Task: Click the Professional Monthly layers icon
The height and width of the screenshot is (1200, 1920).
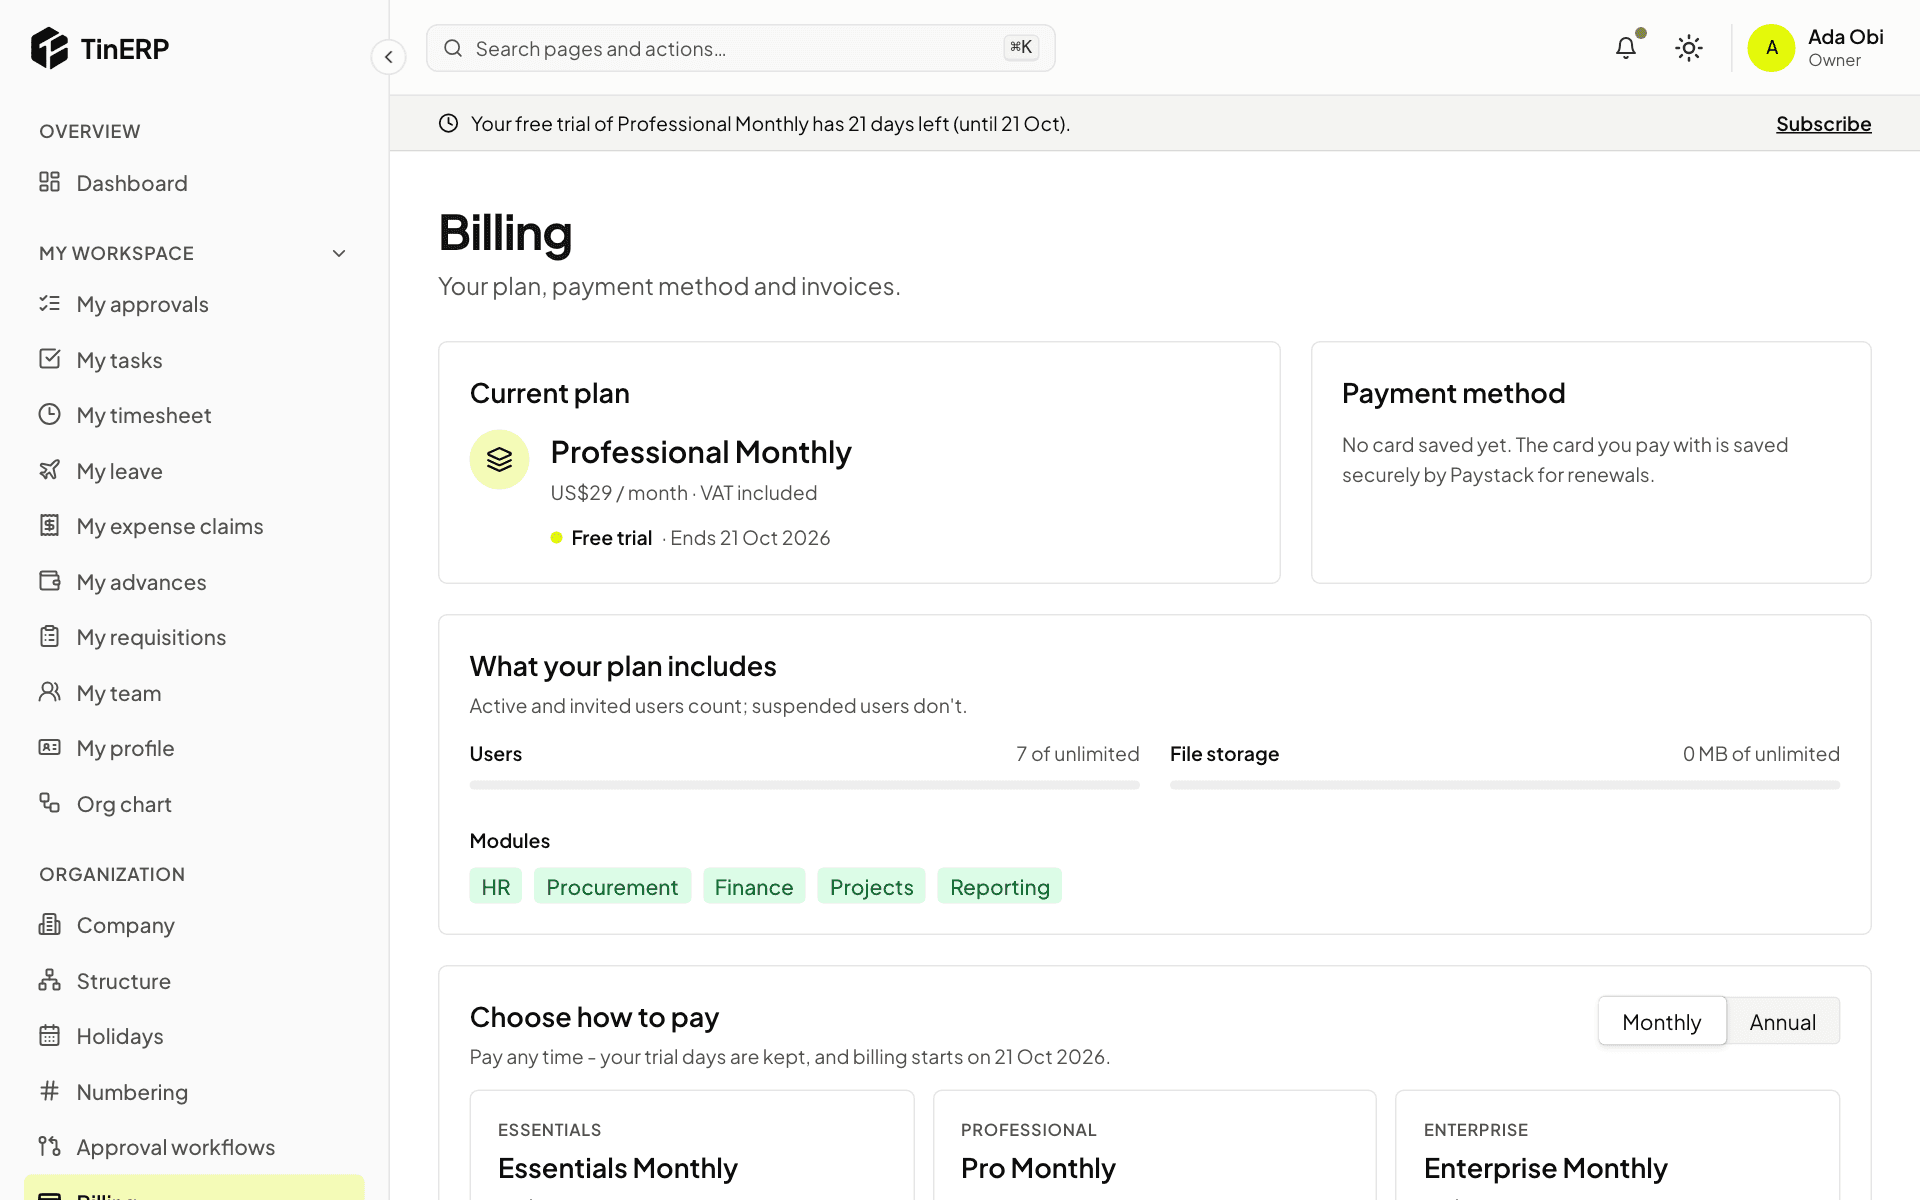Action: (499, 459)
